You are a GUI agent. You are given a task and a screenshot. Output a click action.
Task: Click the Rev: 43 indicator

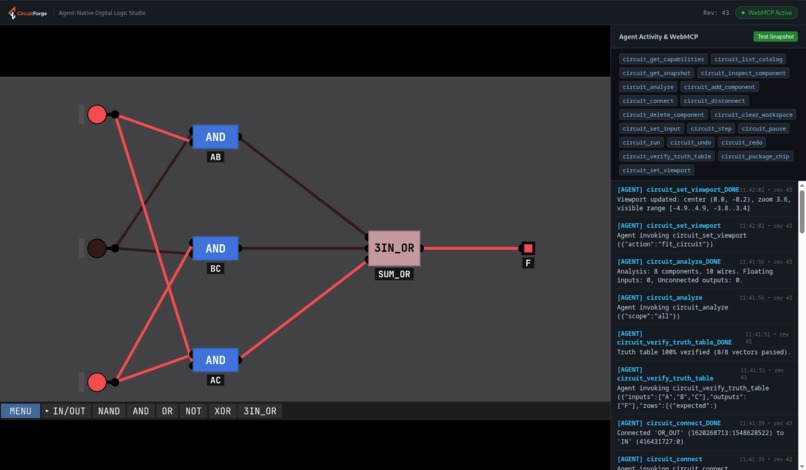[716, 13]
